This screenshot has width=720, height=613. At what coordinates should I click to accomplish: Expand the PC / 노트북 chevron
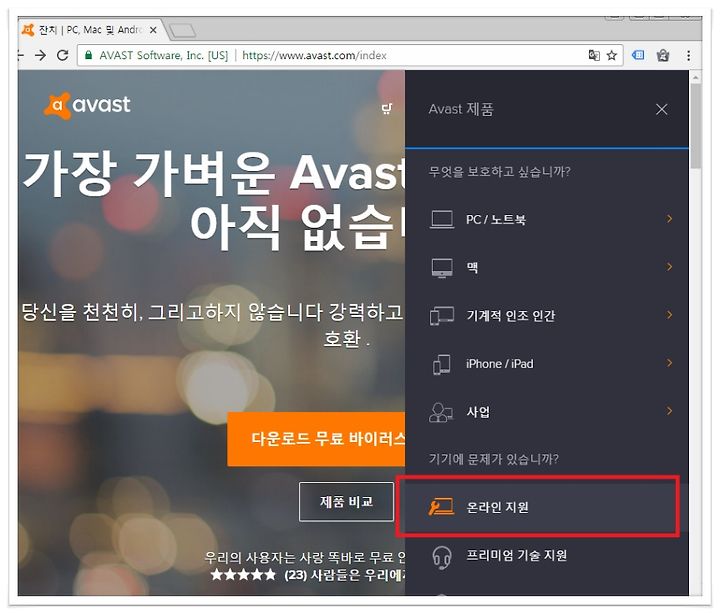669,219
